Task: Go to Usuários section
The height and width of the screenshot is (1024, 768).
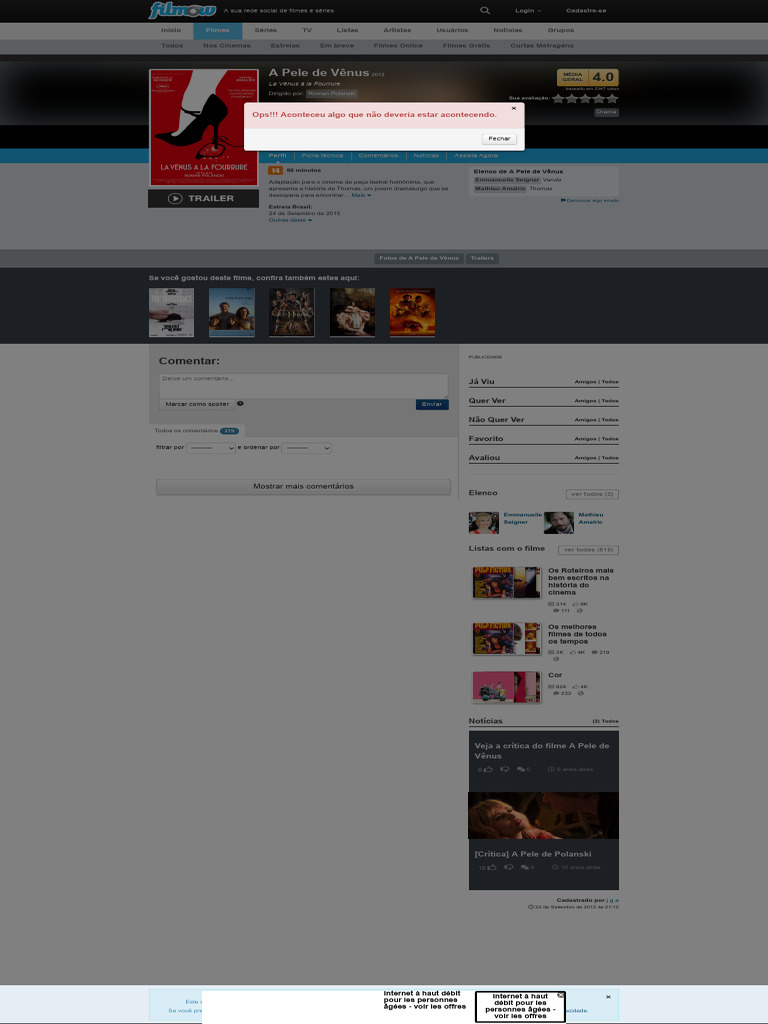Action: [x=453, y=30]
